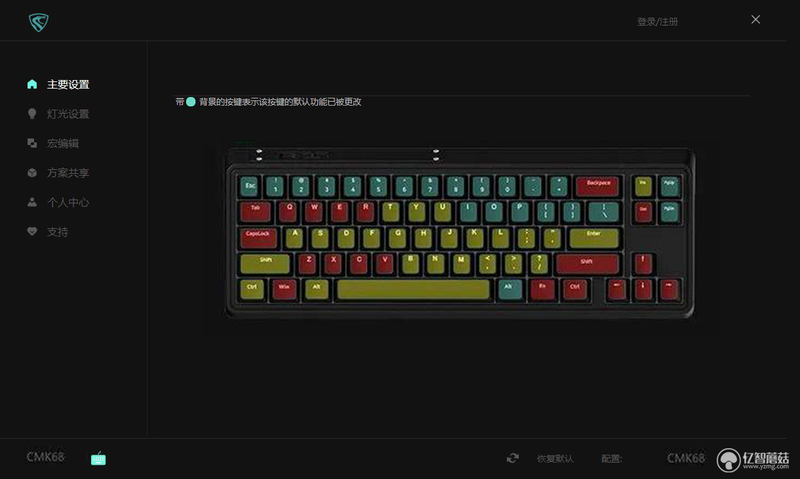Select the Esc key on keyboard
Screen dimensions: 800x479
[x=249, y=187]
